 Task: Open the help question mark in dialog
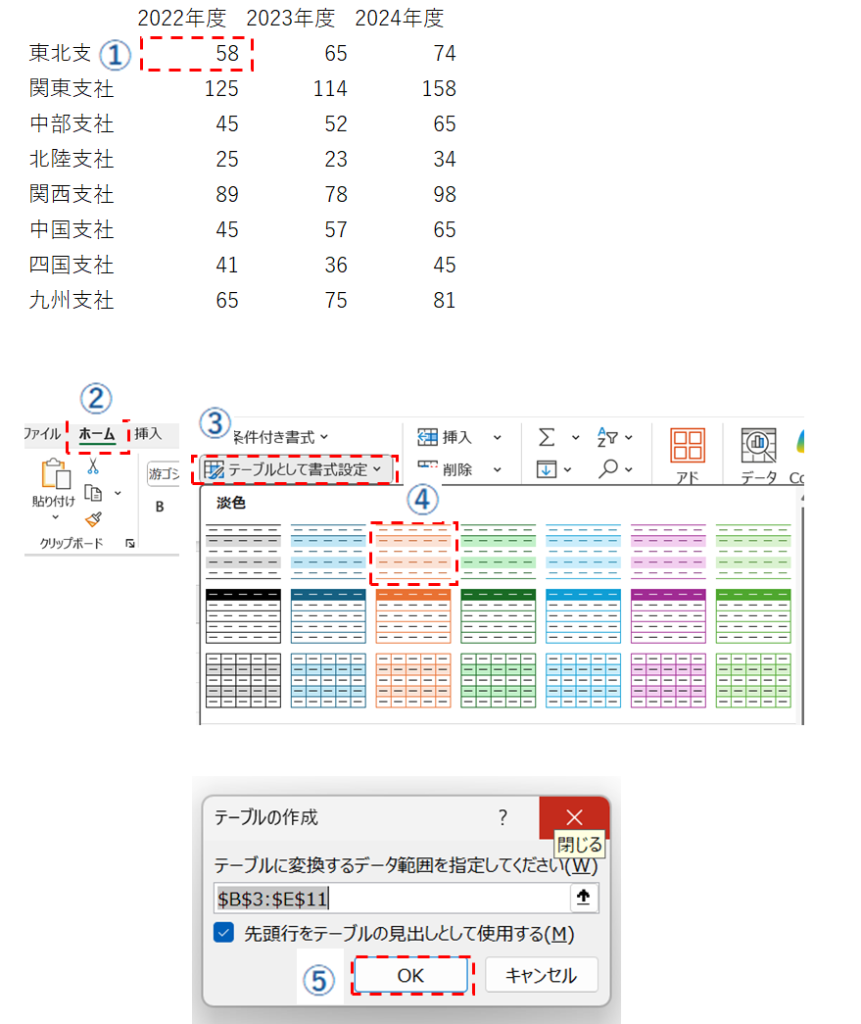[x=503, y=817]
